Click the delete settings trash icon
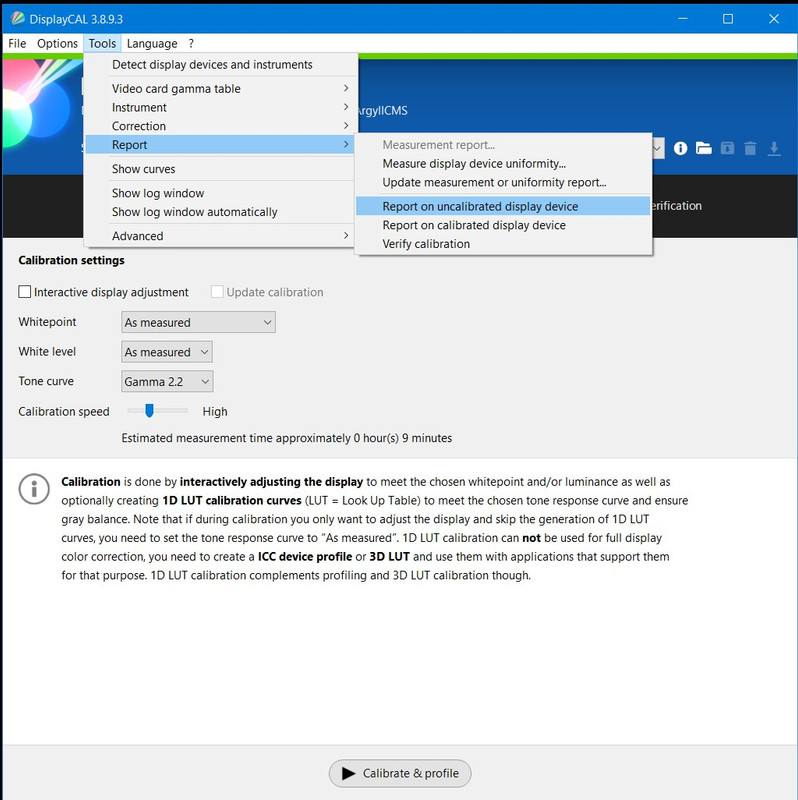This screenshot has height=800, width=798. point(750,148)
